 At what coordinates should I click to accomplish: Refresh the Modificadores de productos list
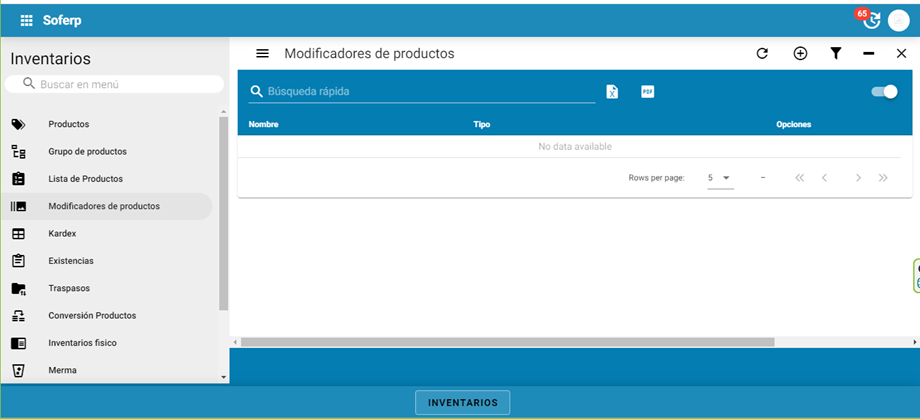click(x=762, y=53)
